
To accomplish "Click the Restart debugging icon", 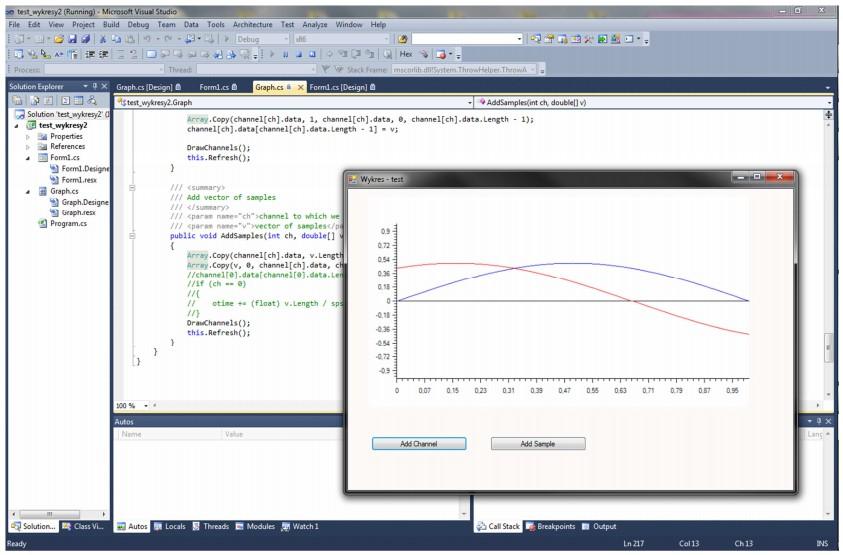I will (x=312, y=54).
